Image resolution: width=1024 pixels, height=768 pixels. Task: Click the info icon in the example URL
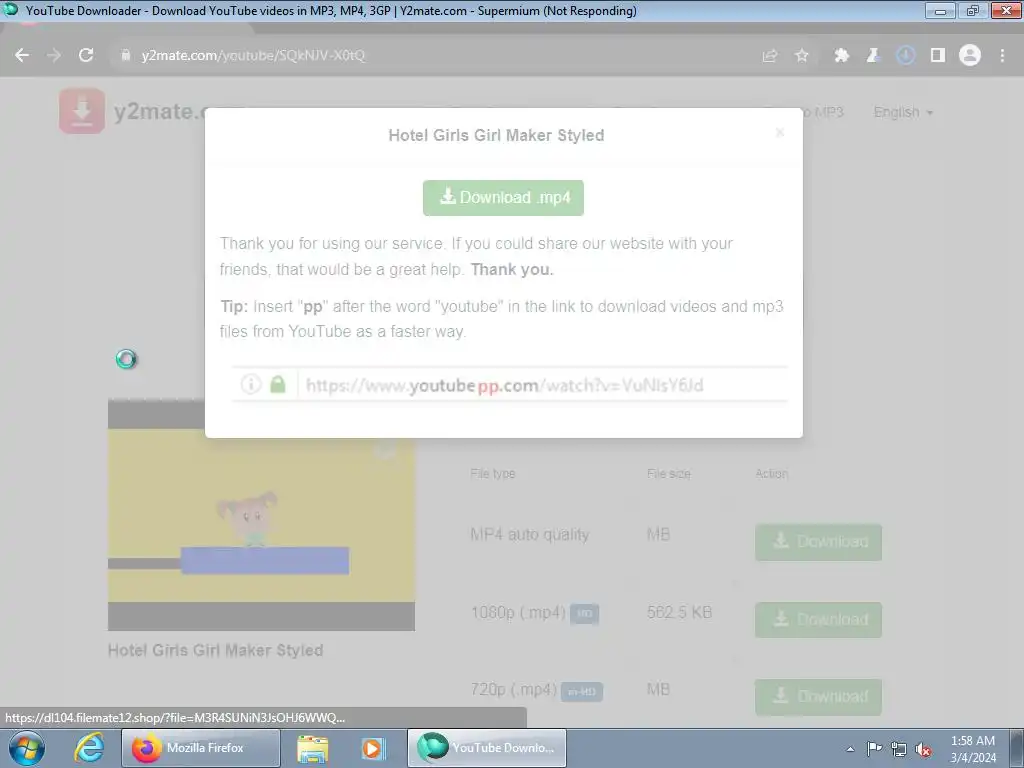coord(251,384)
